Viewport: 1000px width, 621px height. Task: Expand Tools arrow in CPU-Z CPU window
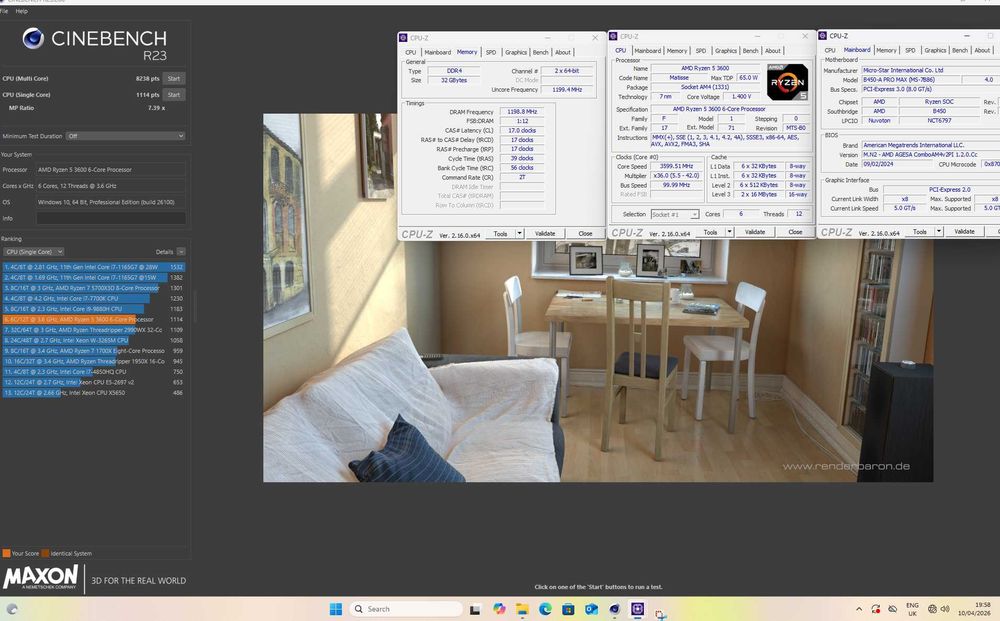click(730, 232)
